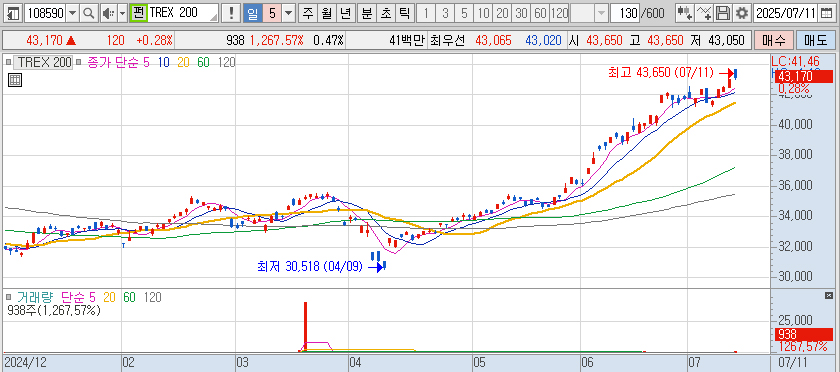This screenshot has width=840, height=372.
Task: Click the TREX 200 chart legend label
Action: click(43, 62)
